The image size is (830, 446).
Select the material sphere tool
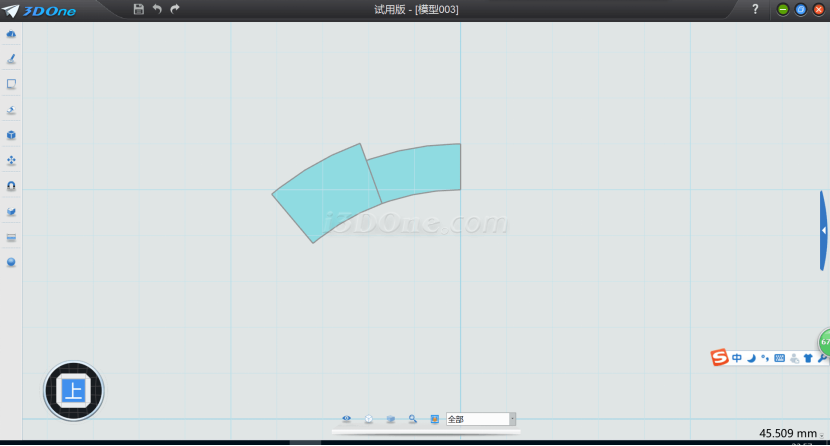(11, 262)
